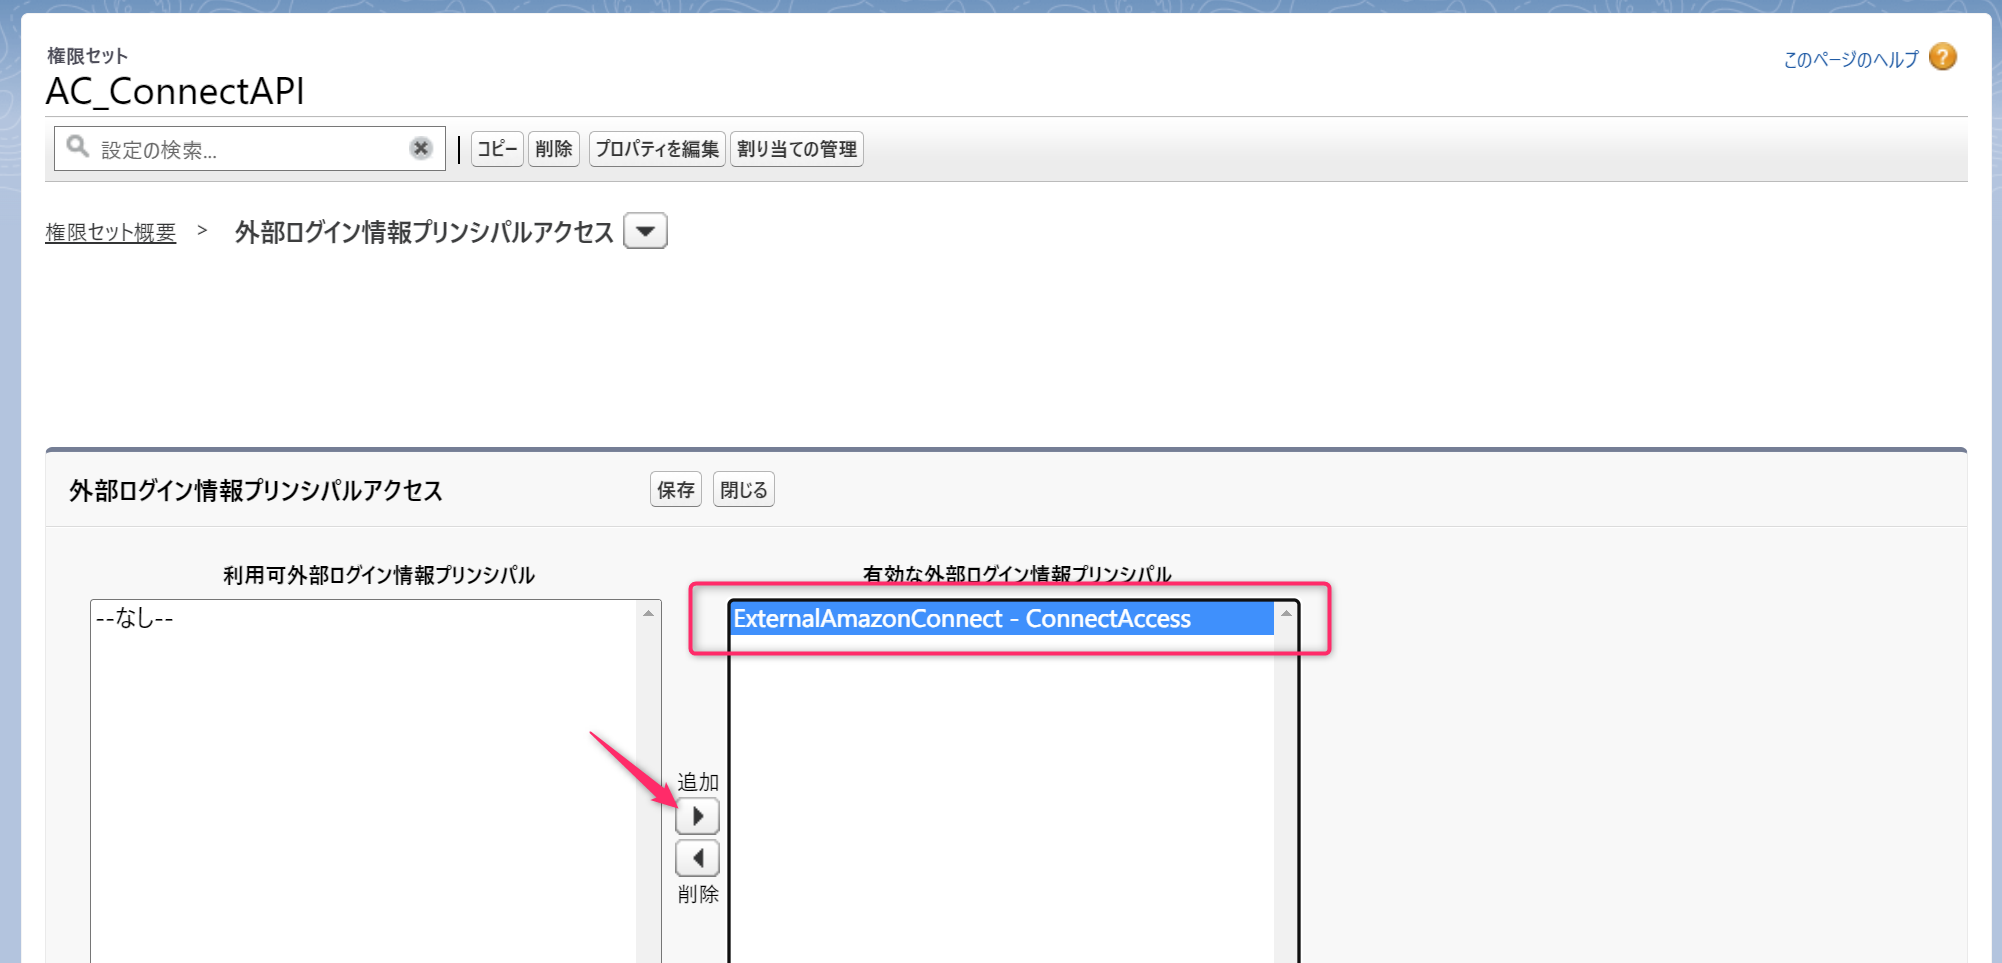2002x963 pixels.
Task: Open 割り当ての管理
Action: pos(797,149)
